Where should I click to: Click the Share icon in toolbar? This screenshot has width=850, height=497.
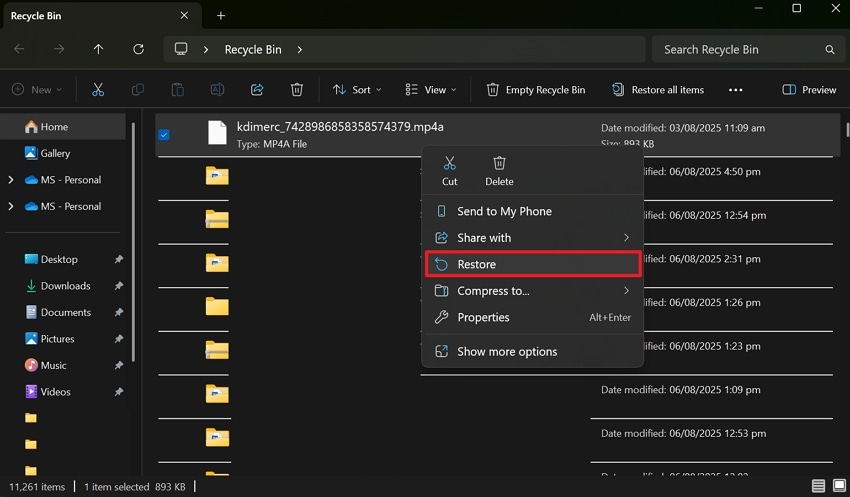(x=257, y=89)
